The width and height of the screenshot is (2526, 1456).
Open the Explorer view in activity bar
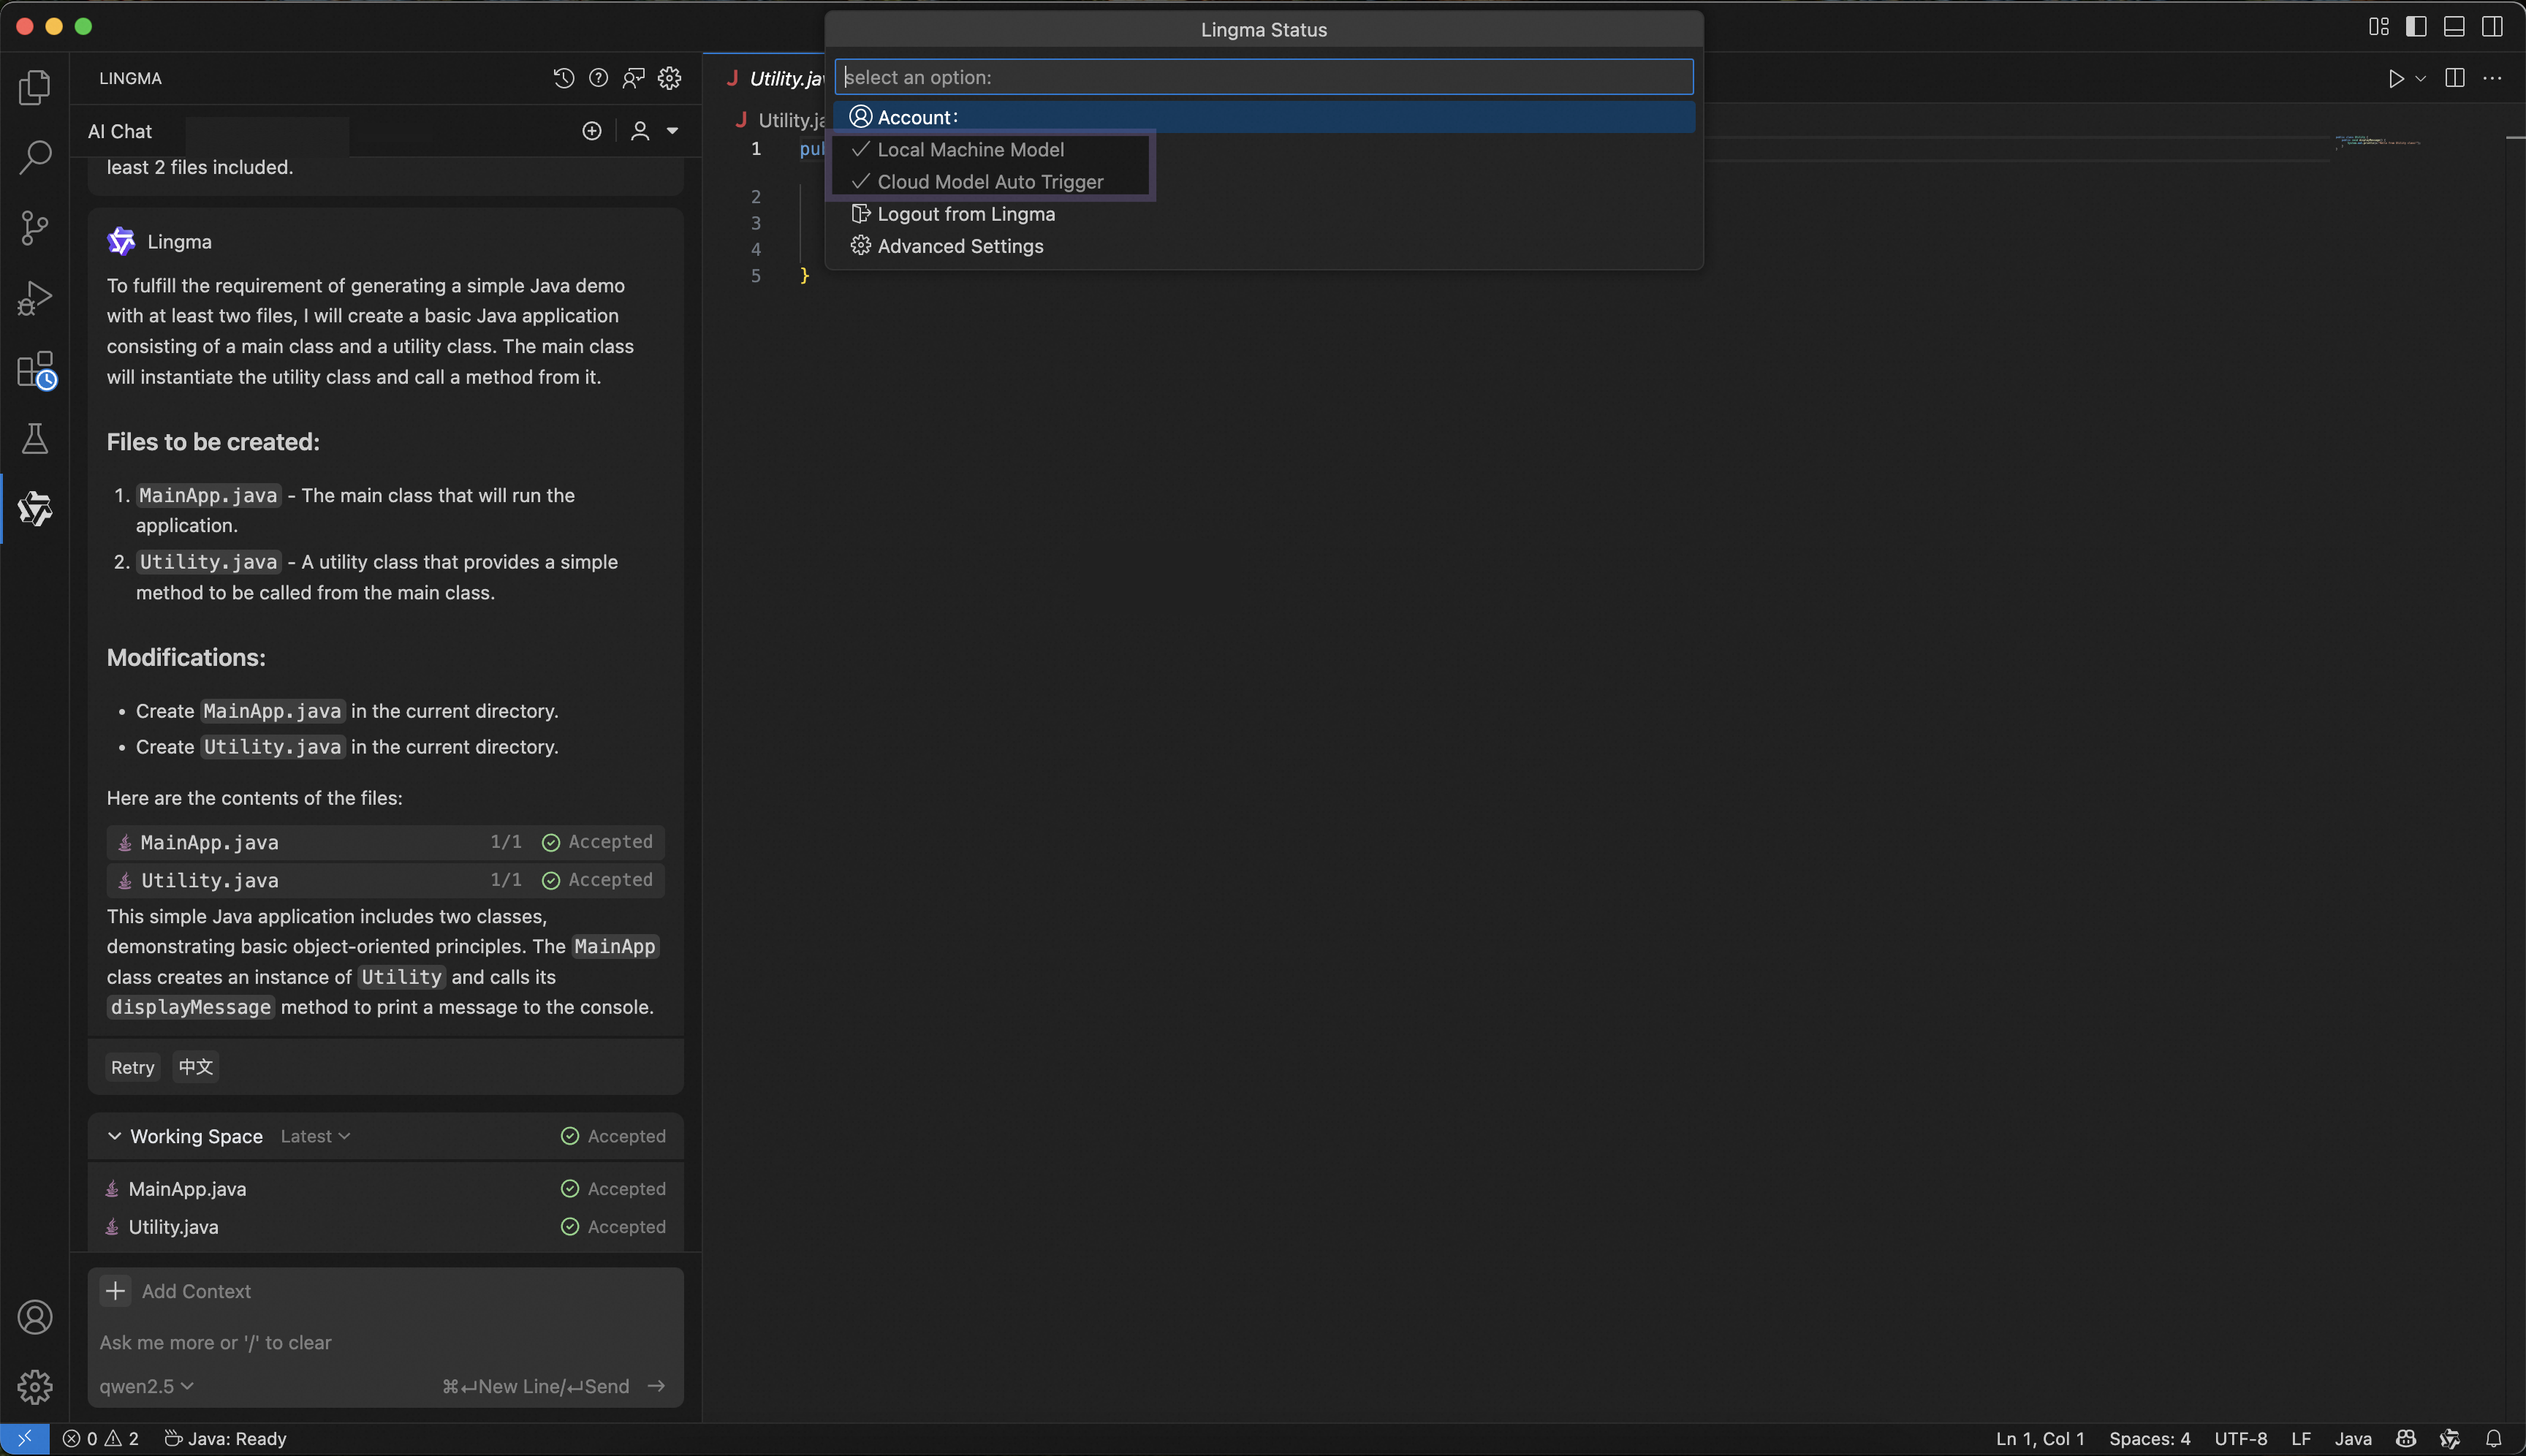tap(35, 88)
